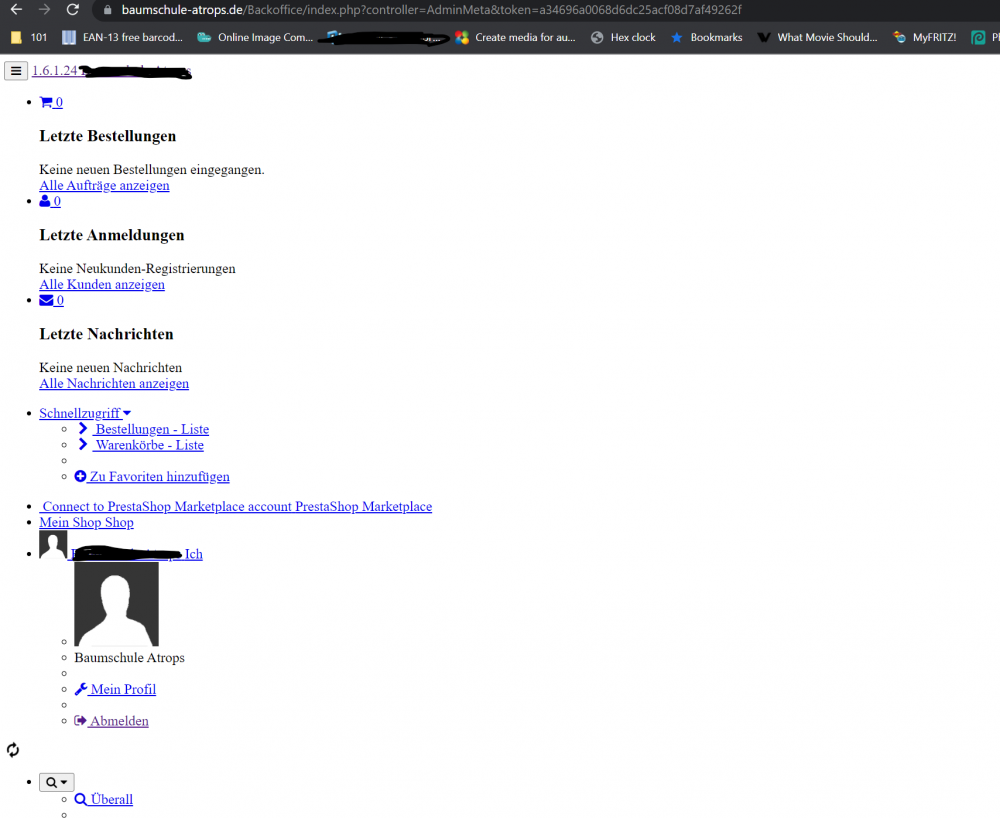1000x818 pixels.
Task: Click the magnifier icon in the search box
Action: 51,781
